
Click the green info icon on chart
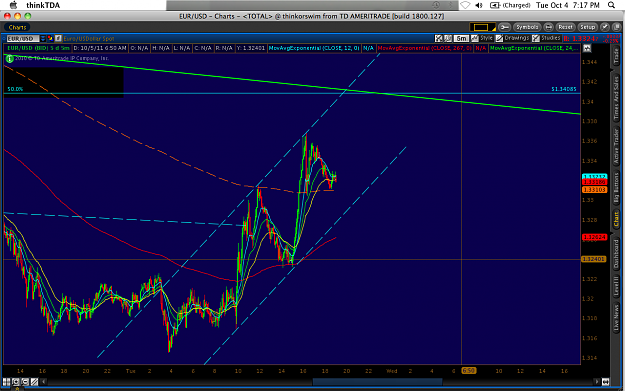[x=10, y=59]
